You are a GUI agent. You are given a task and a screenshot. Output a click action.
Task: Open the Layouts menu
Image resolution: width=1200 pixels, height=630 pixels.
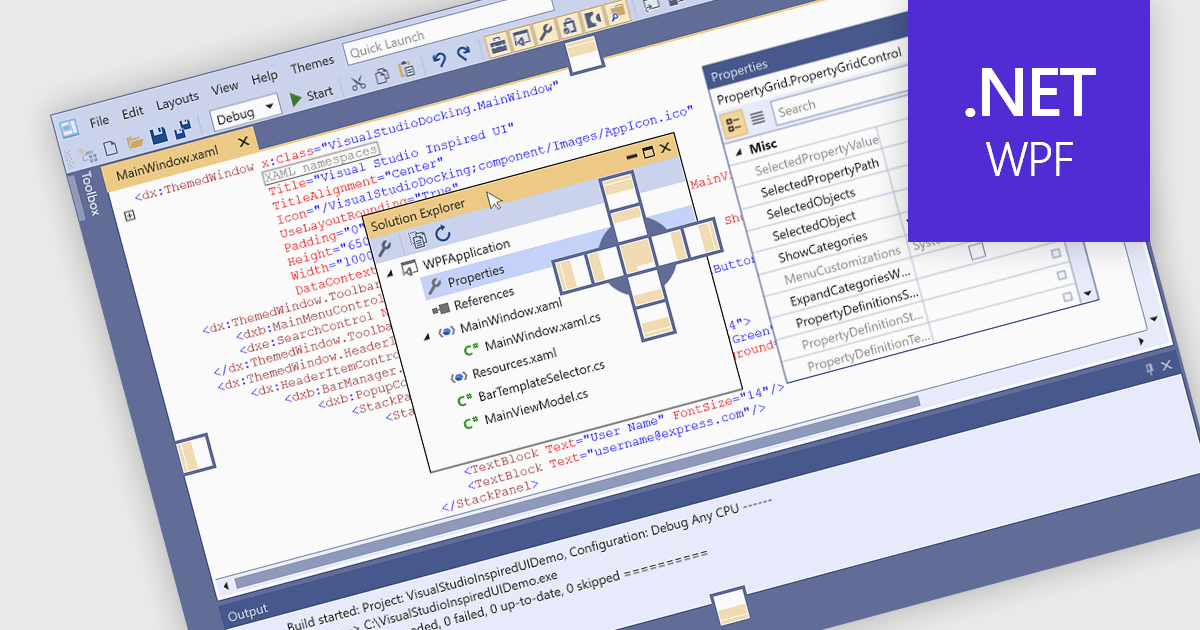178,99
